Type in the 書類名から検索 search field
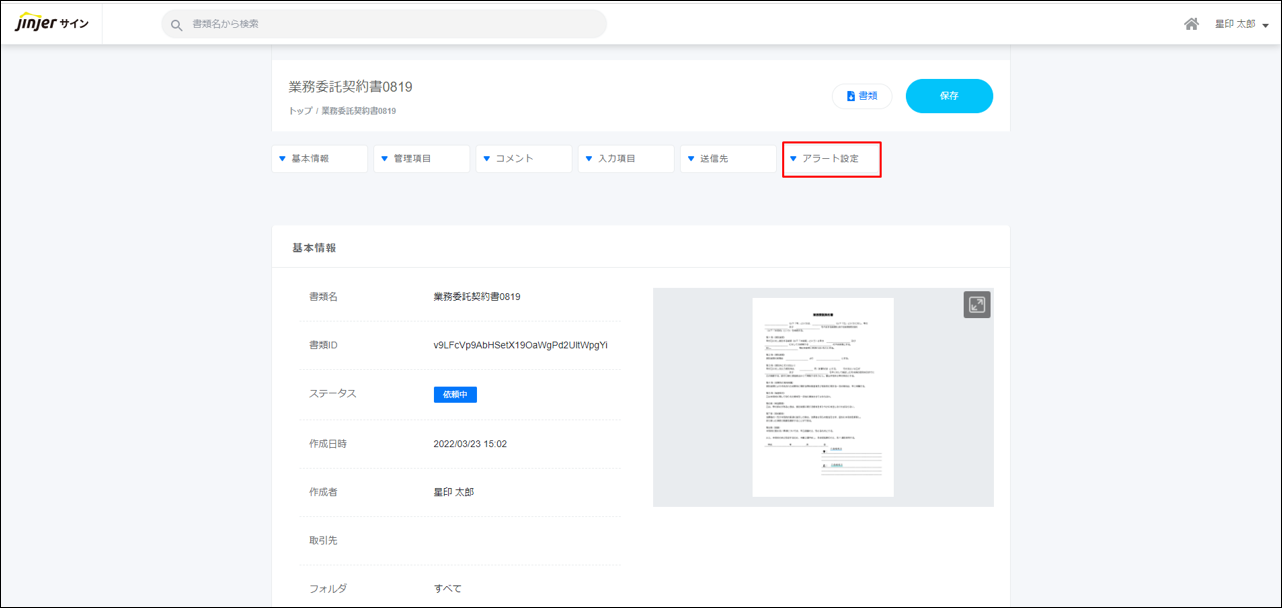The width and height of the screenshot is (1282, 608). pos(390,24)
